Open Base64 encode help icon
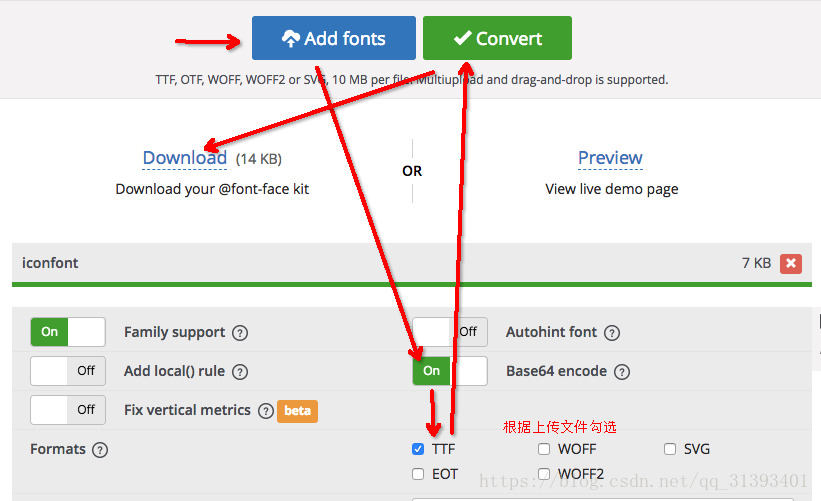 click(622, 372)
